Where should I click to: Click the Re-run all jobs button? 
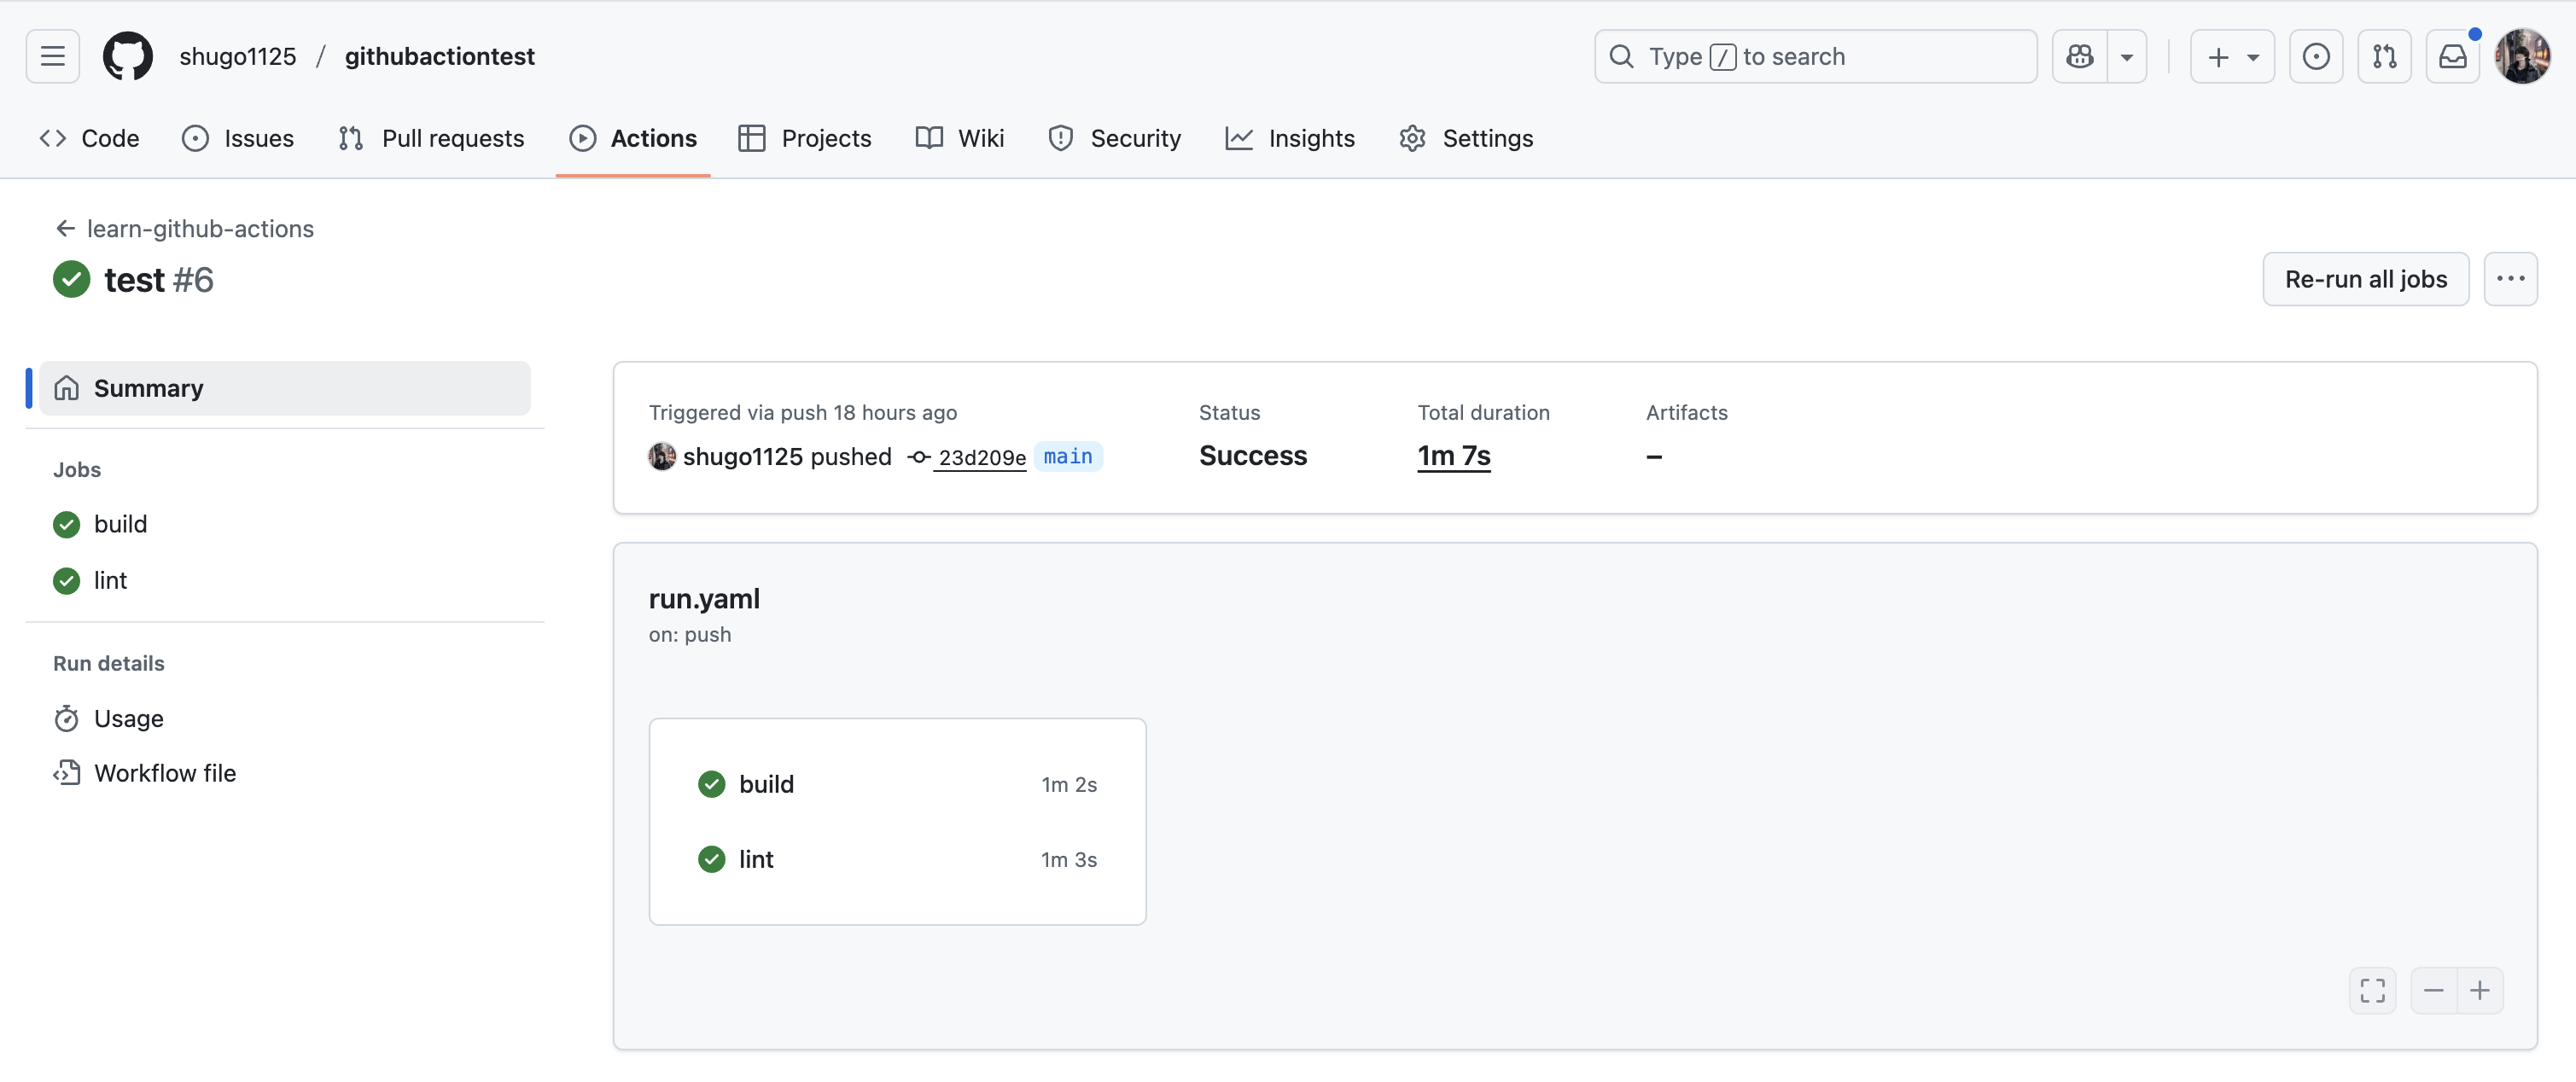(x=2365, y=279)
